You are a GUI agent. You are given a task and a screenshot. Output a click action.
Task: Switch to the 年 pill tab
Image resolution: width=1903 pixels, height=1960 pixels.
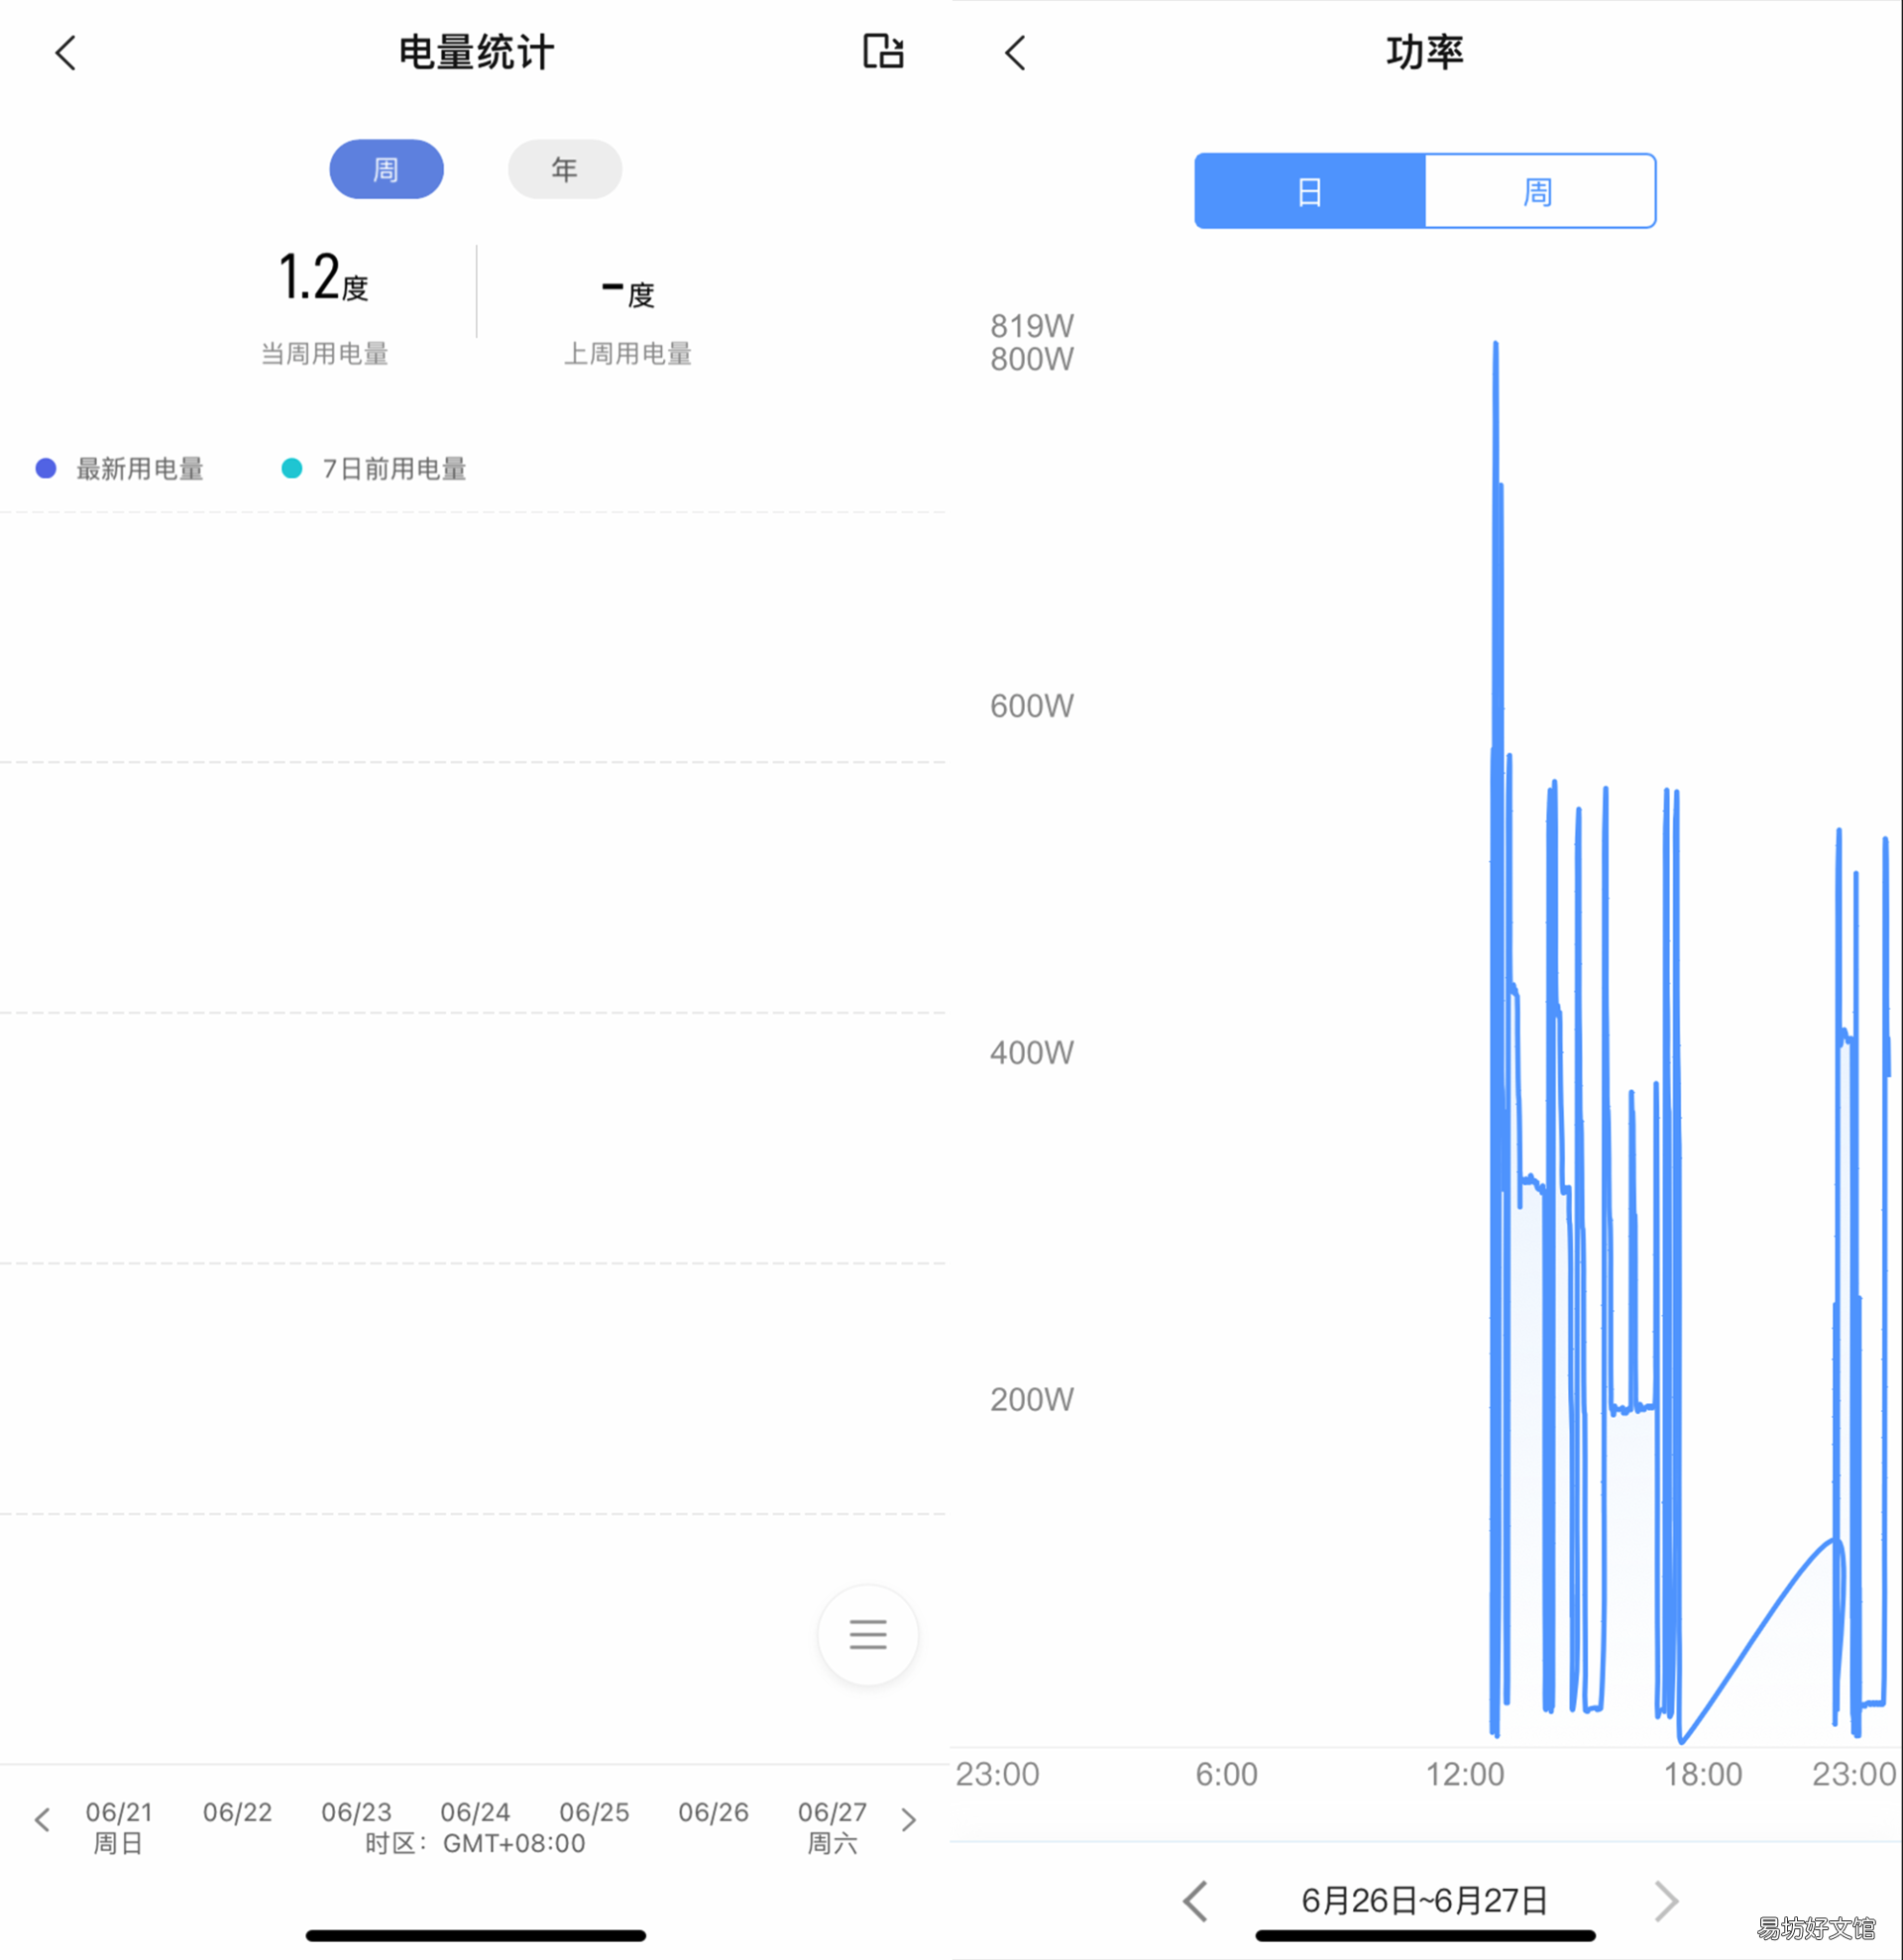565,169
